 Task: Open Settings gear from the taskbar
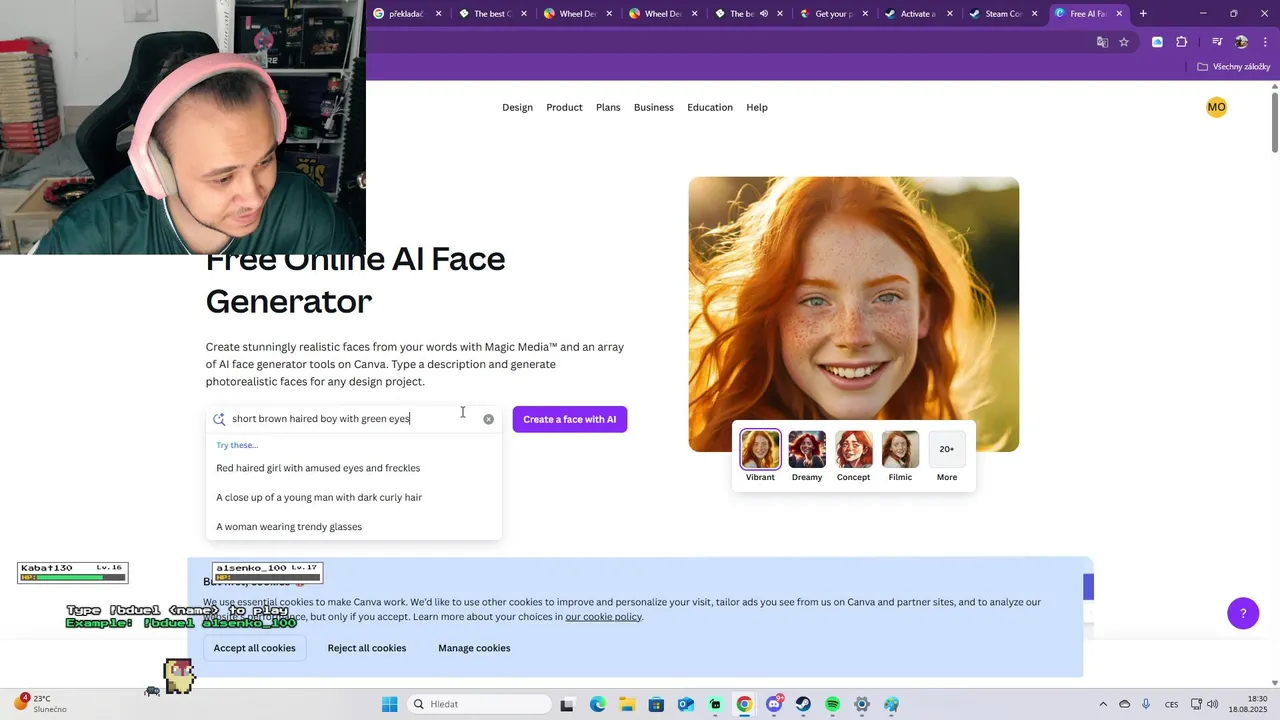[862, 704]
